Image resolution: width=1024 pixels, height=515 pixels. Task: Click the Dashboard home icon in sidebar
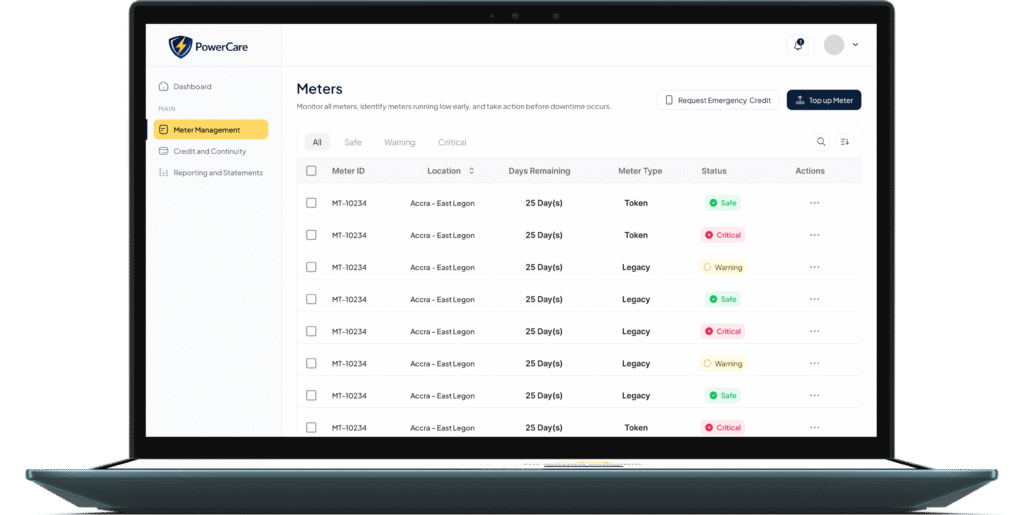[164, 87]
